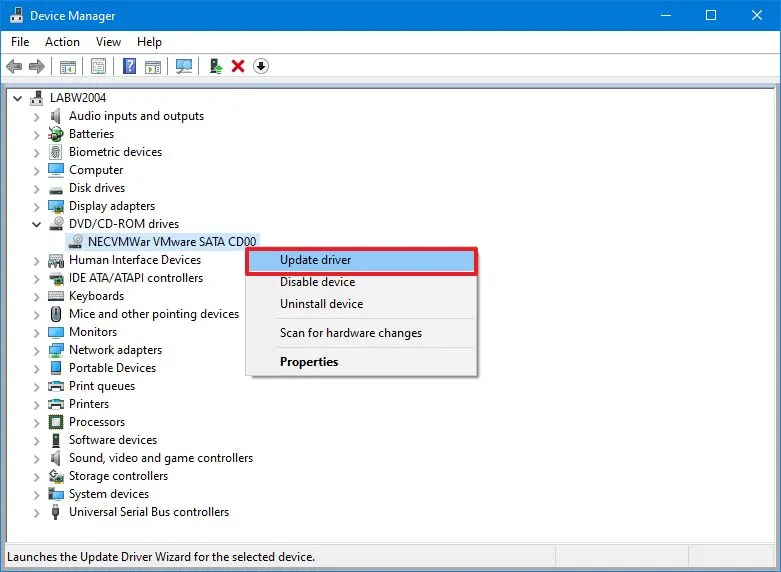Click the Processors chip icon
Image resolution: width=781 pixels, height=572 pixels.
56,422
